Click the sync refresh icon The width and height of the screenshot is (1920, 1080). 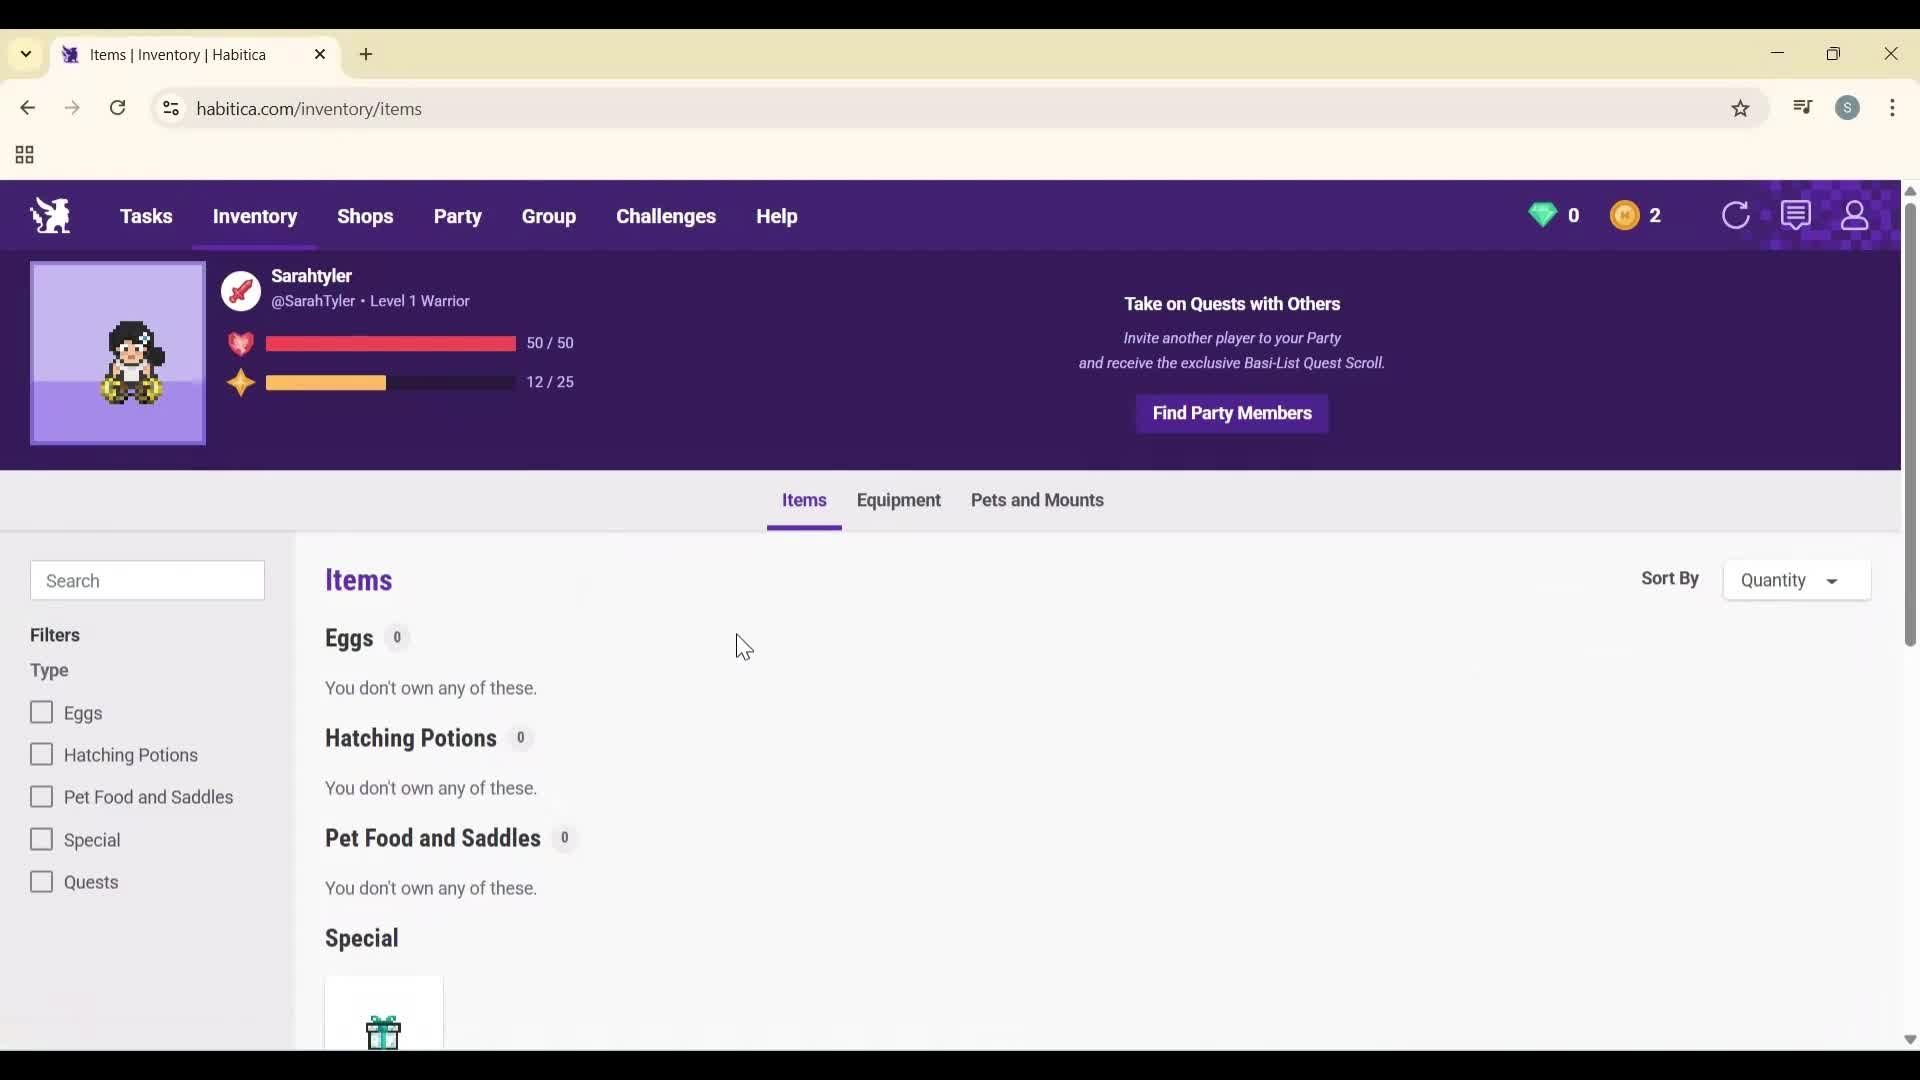point(1736,215)
